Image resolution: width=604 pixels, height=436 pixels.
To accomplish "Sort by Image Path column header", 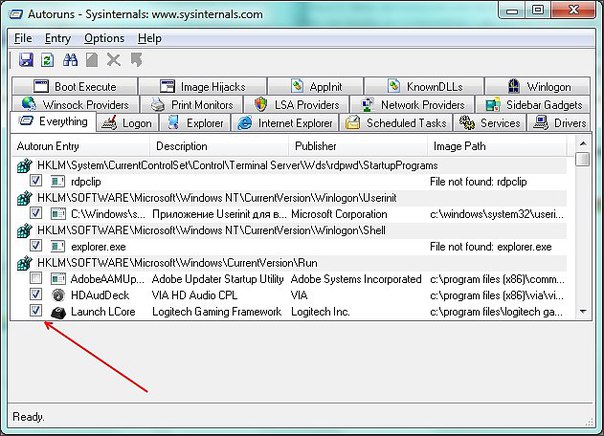I will pos(497,146).
